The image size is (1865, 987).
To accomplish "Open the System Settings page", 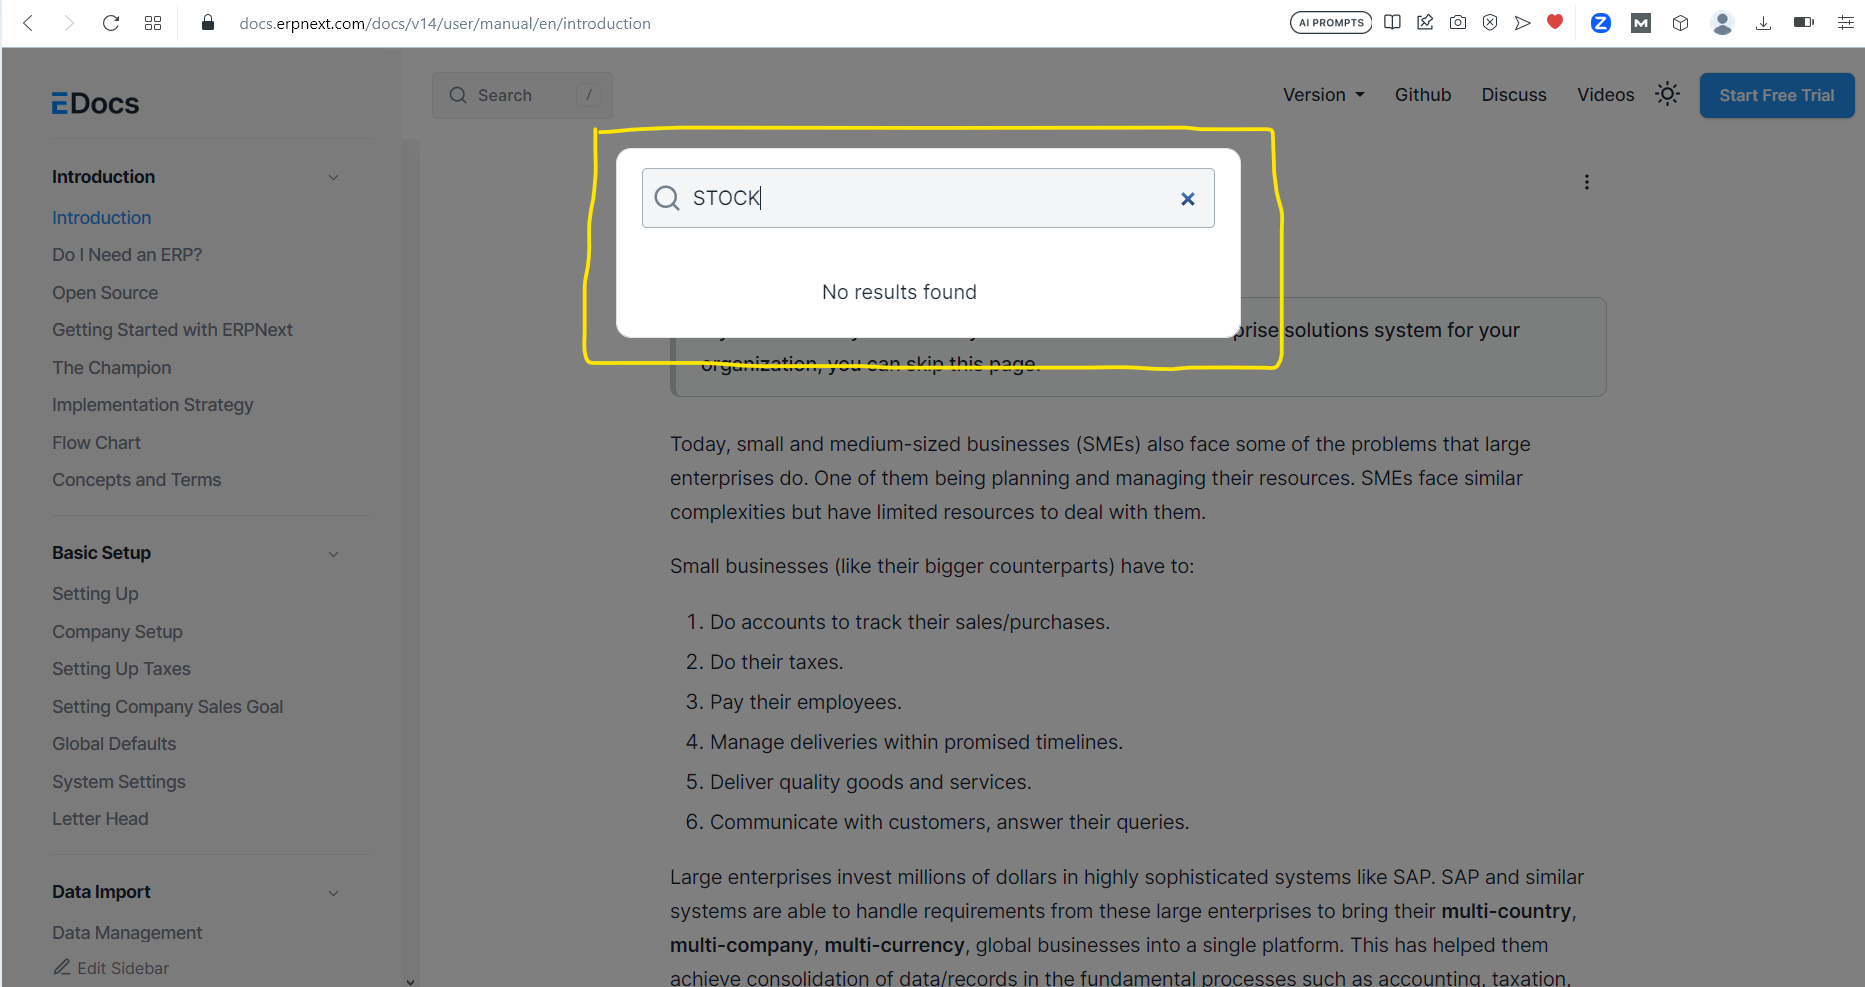I will point(119,782).
